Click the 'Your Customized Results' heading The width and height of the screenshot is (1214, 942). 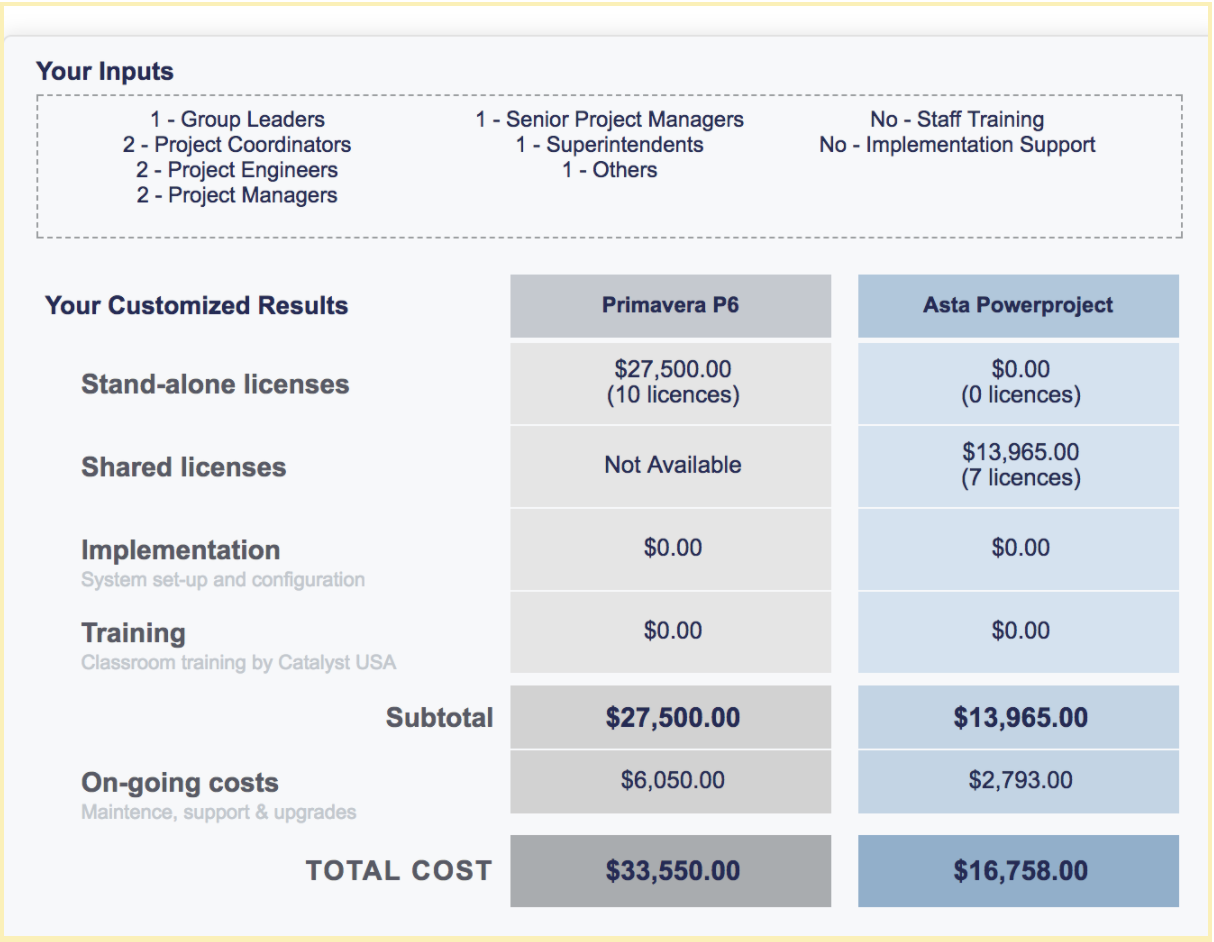196,306
